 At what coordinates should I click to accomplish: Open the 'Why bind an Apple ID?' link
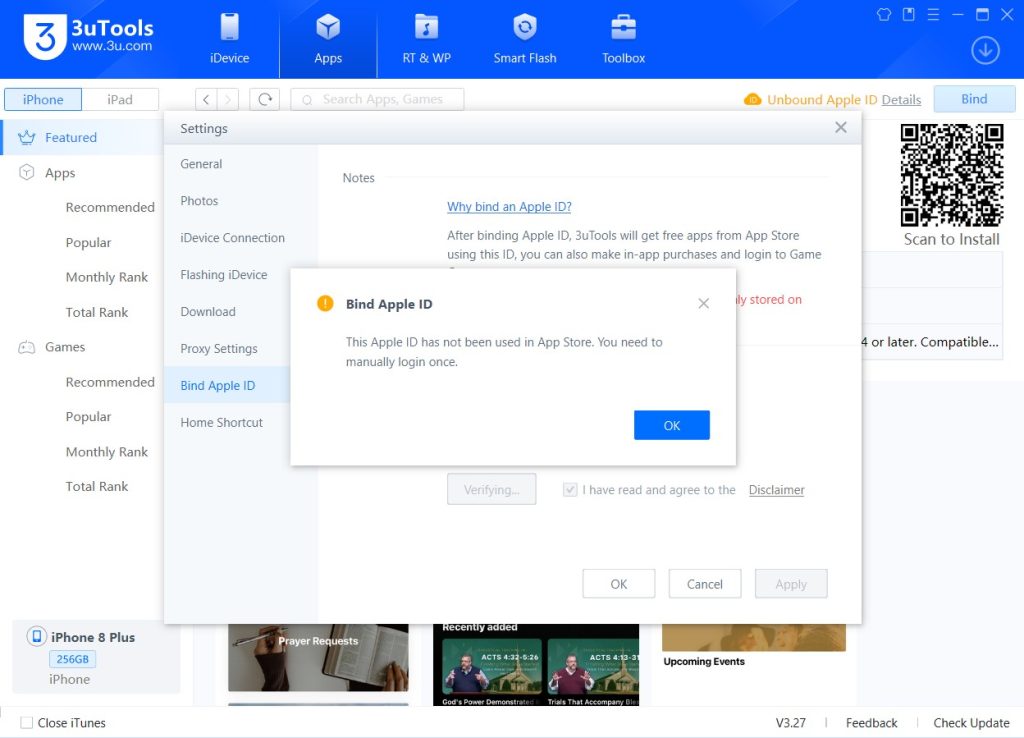(509, 207)
